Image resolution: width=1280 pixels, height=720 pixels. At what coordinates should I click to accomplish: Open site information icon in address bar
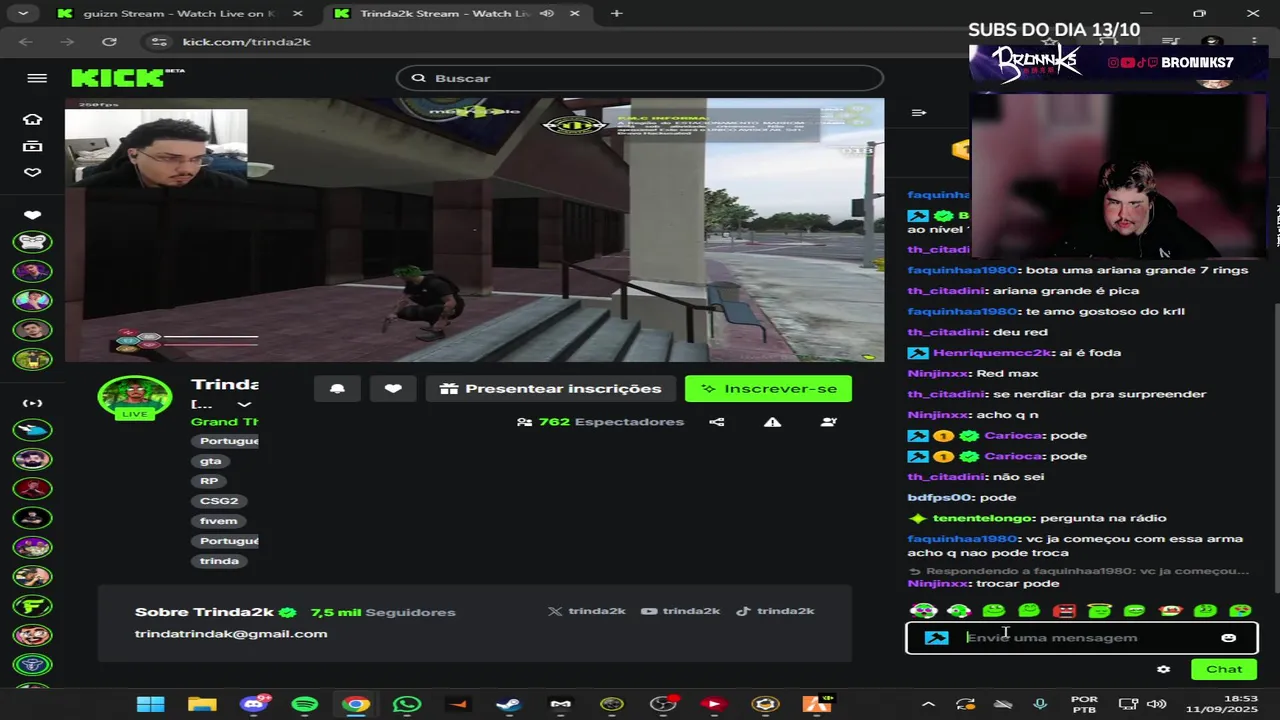tap(158, 42)
